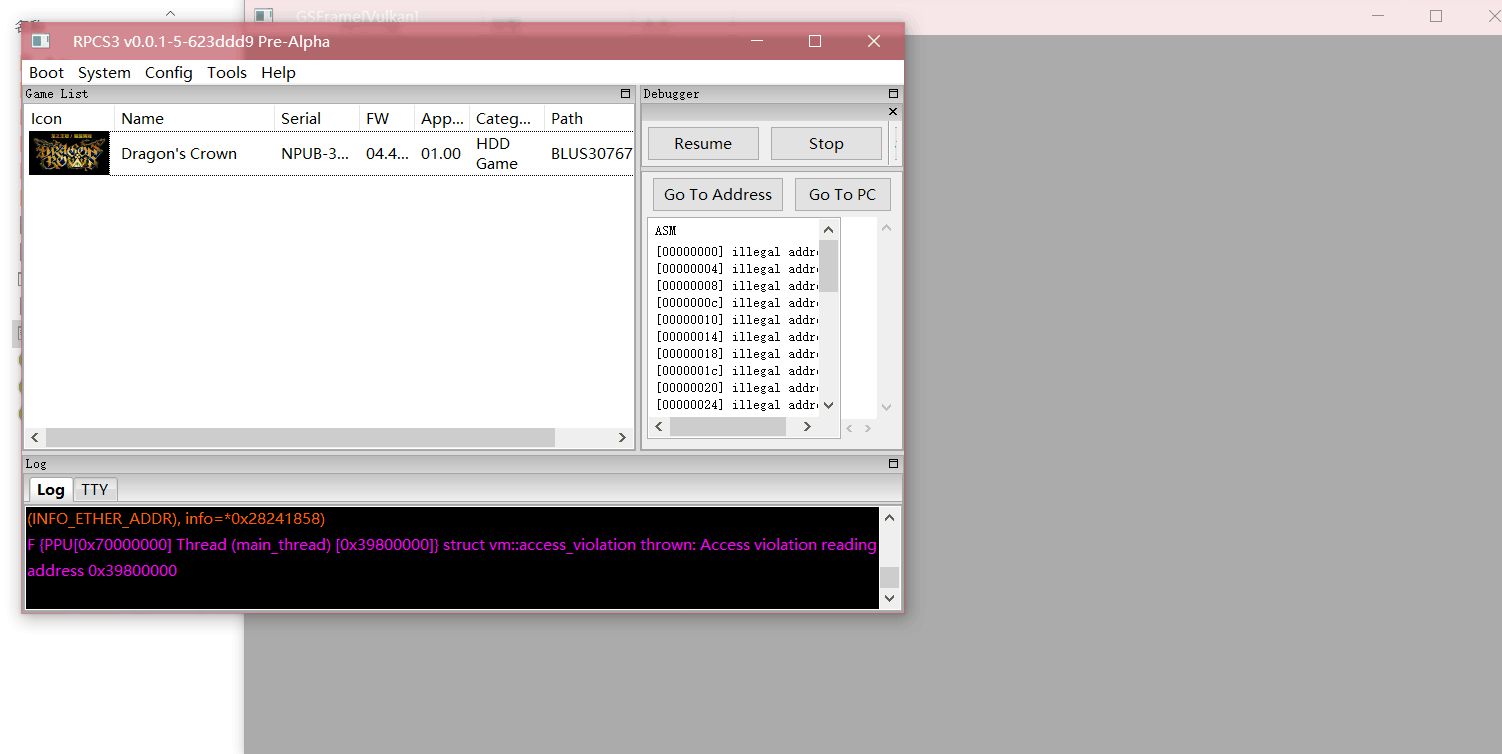The height and width of the screenshot is (754, 1502).
Task: Open the Config menu
Action: [x=168, y=73]
